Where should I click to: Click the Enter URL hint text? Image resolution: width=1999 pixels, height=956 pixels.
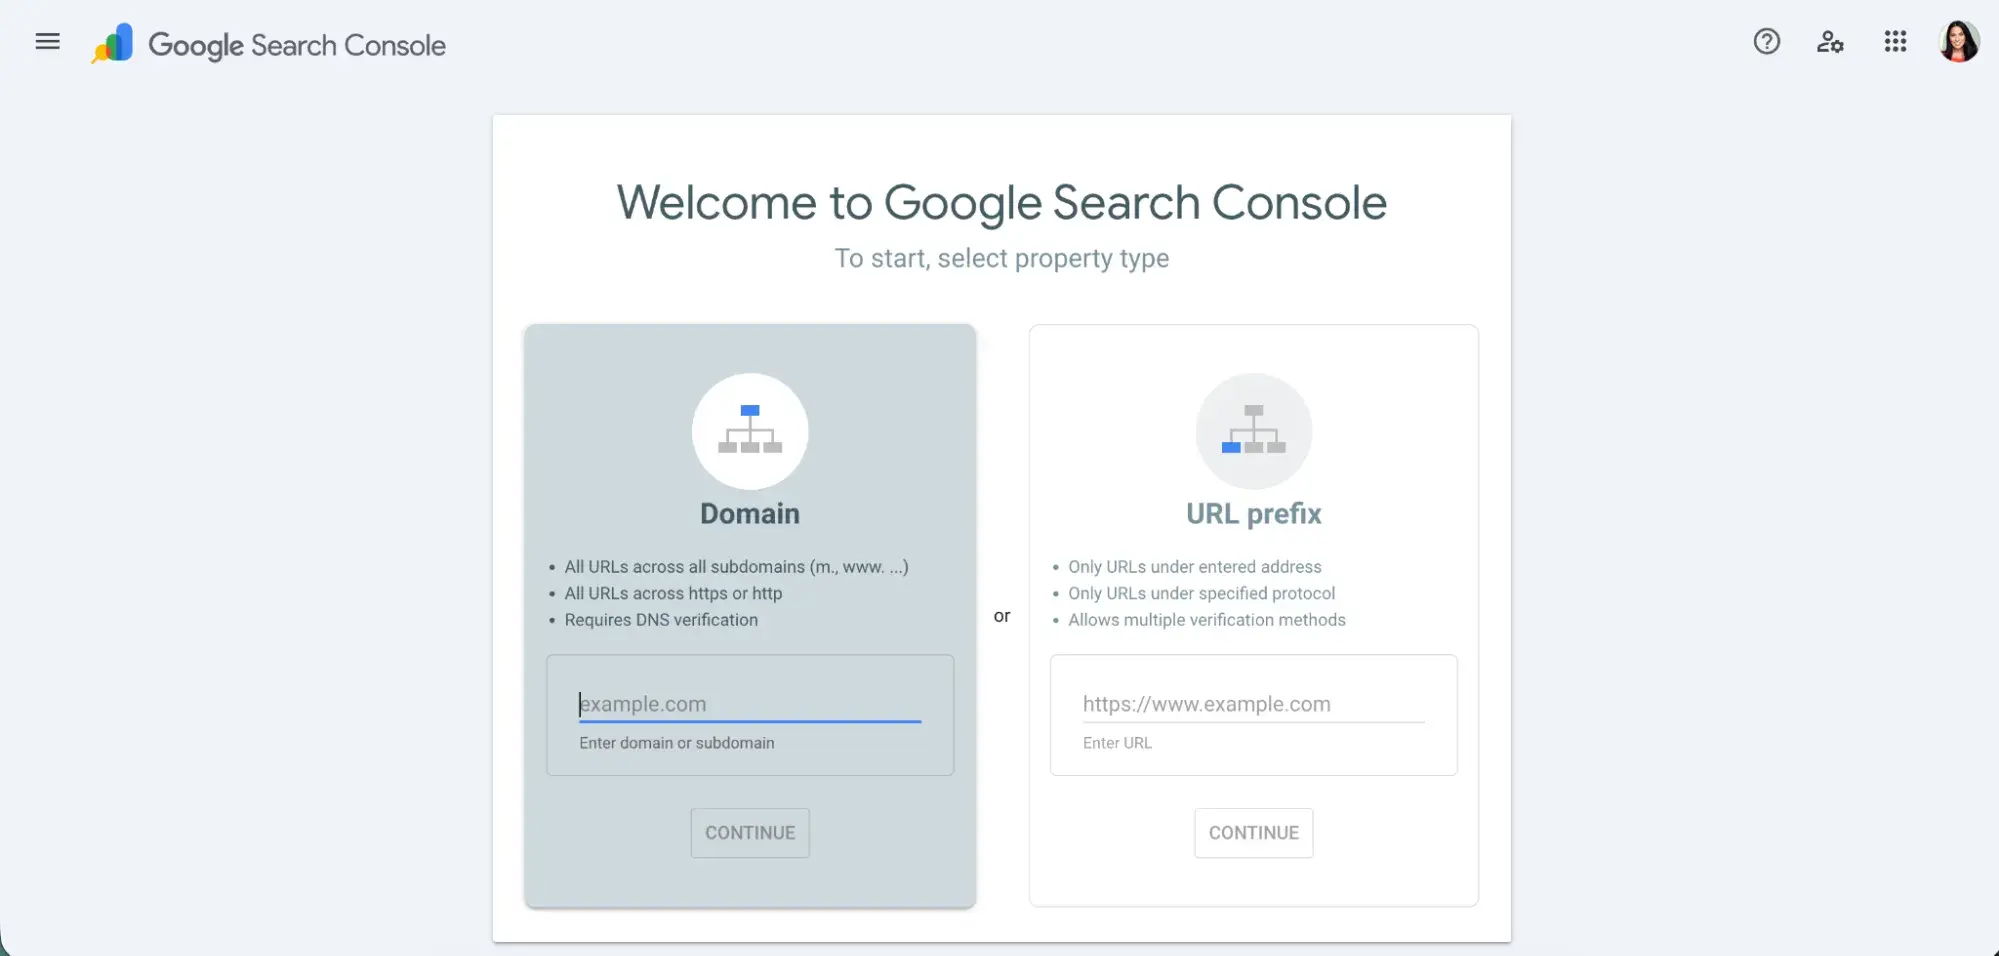click(1117, 742)
